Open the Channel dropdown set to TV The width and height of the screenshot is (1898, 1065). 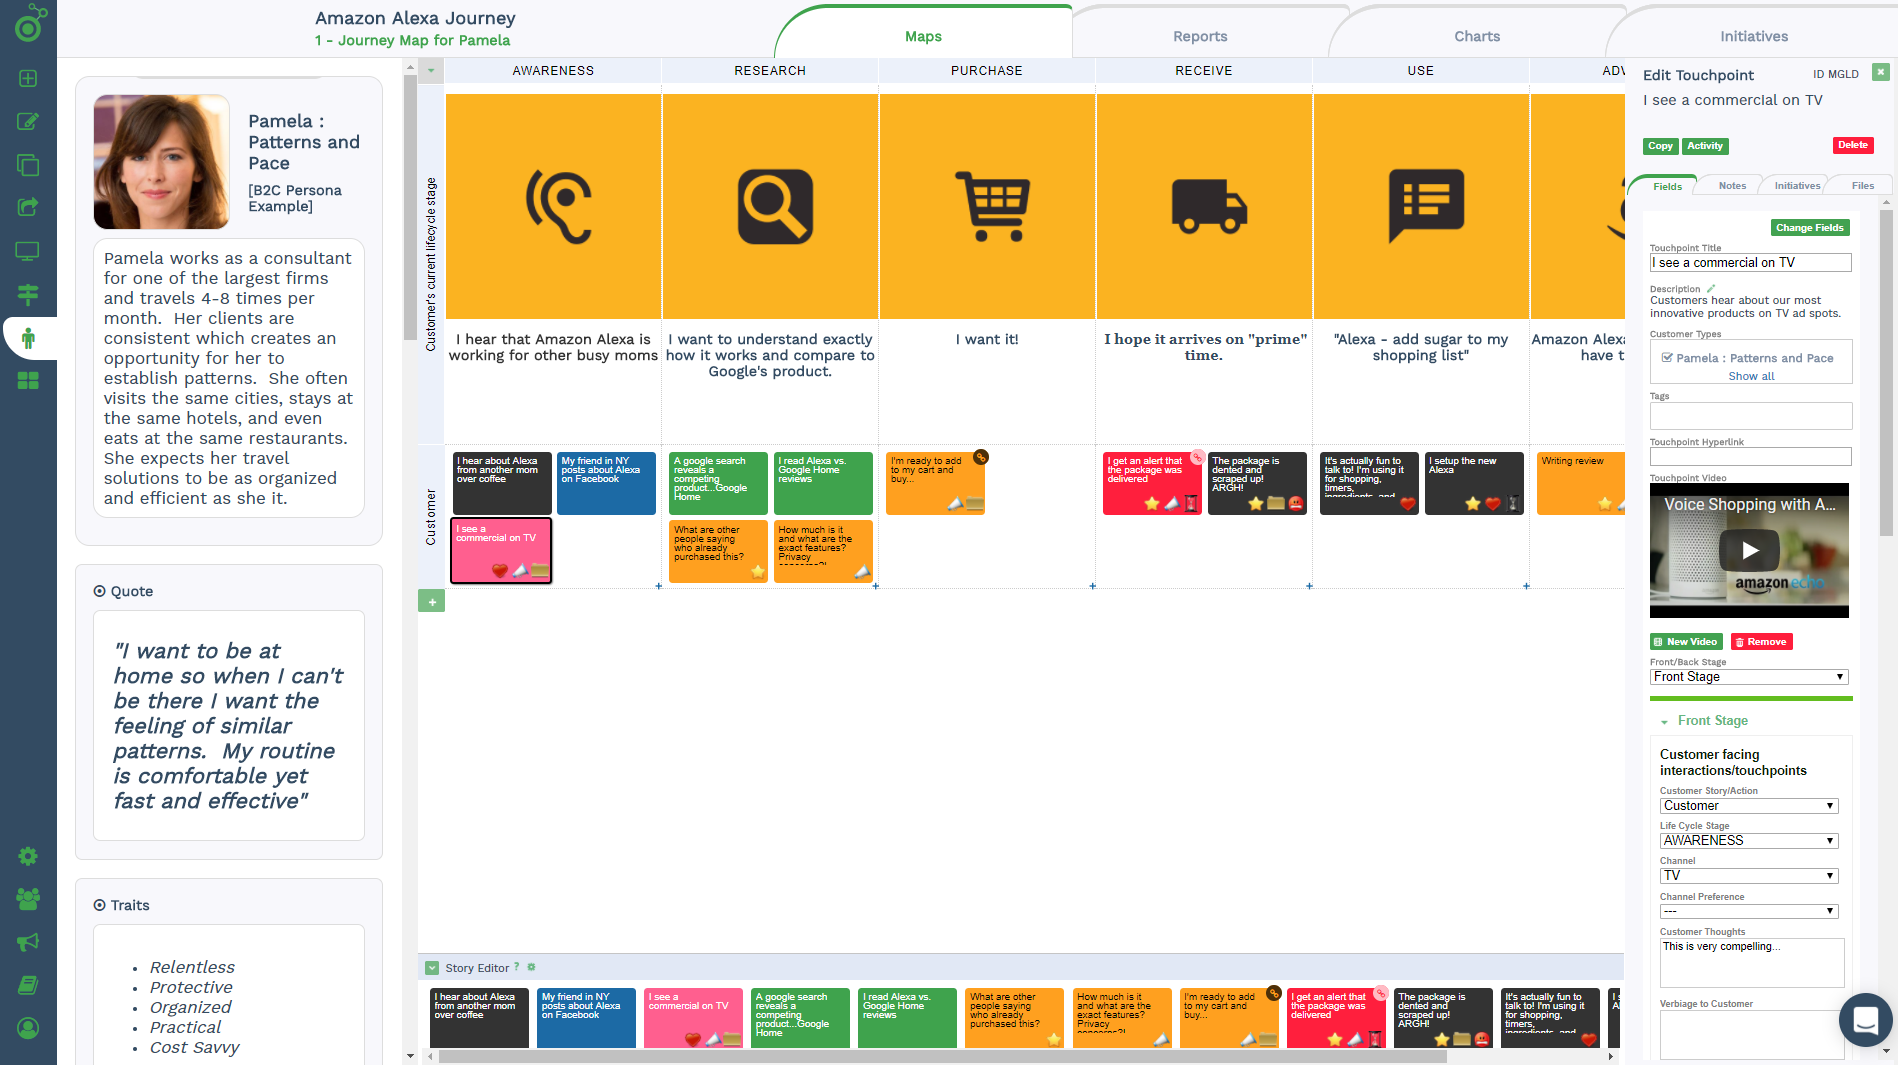pyautogui.click(x=1748, y=875)
